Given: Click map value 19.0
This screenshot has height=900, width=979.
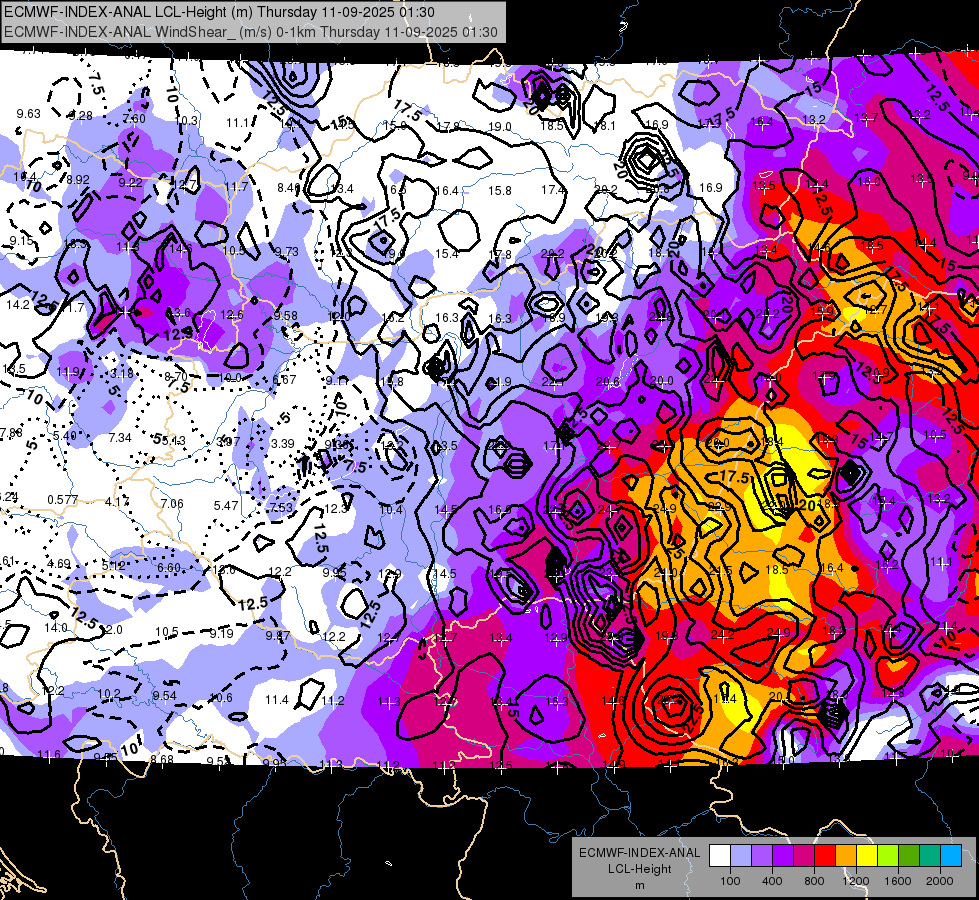Looking at the screenshot, I should [499, 127].
